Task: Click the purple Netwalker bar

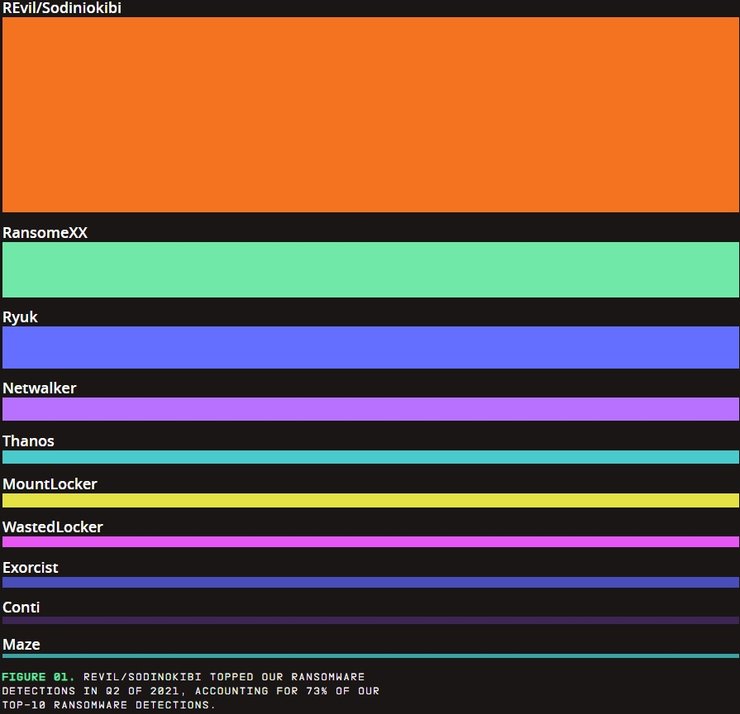Action: (x=370, y=409)
